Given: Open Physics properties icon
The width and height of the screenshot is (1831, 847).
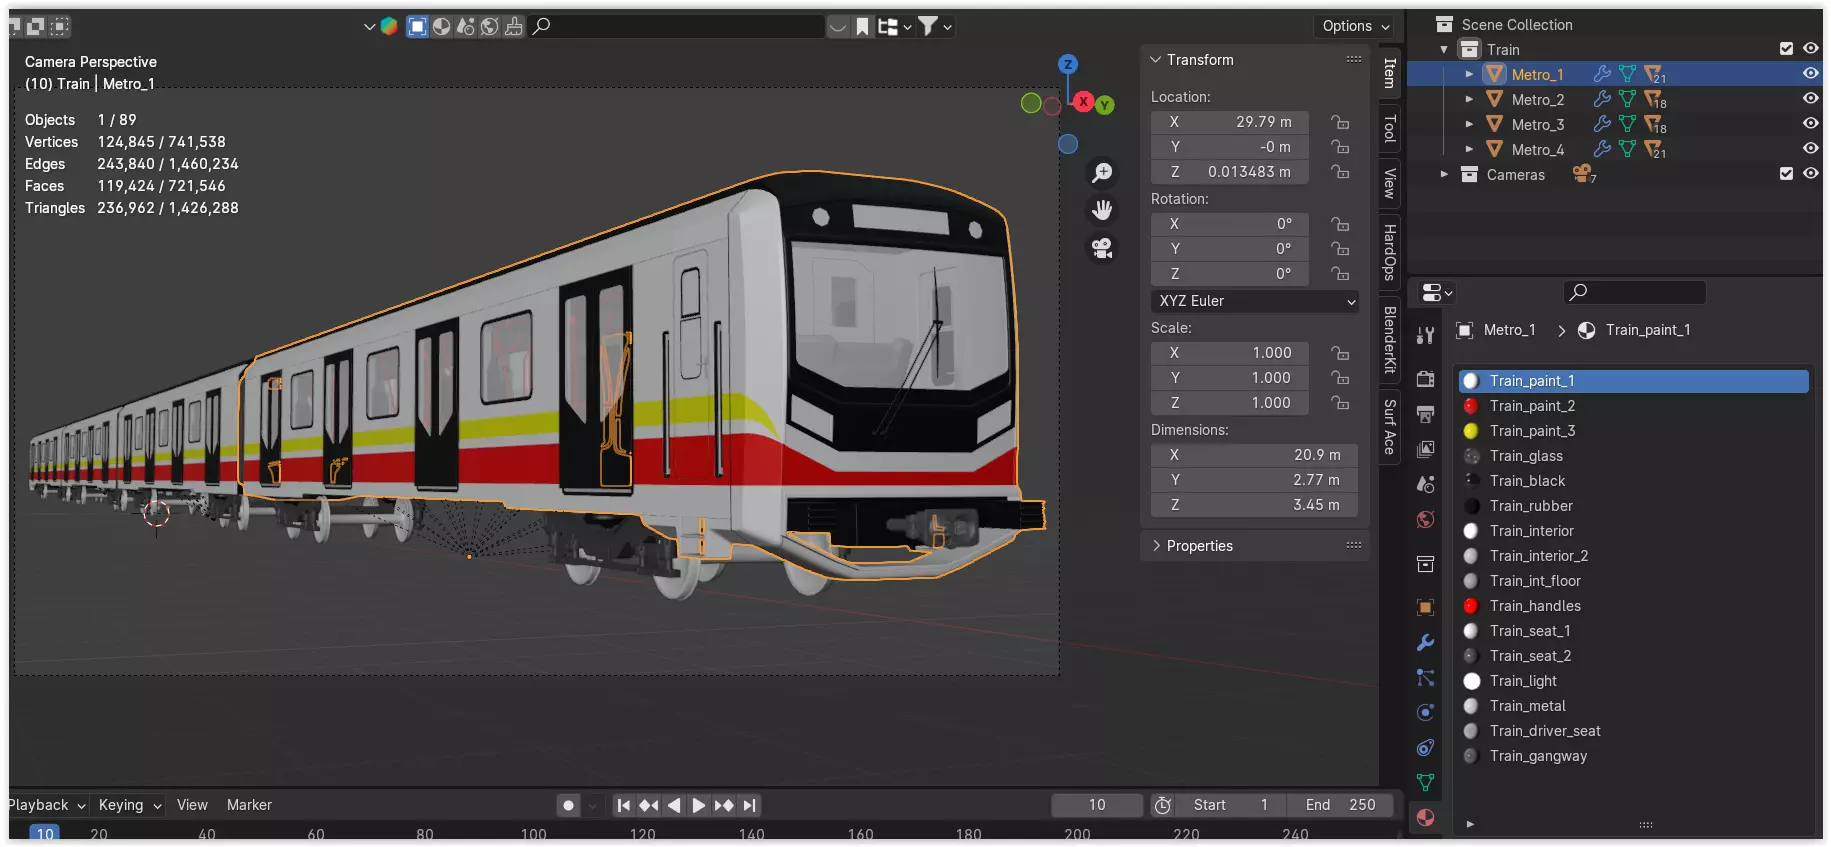Looking at the screenshot, I should click(1426, 712).
